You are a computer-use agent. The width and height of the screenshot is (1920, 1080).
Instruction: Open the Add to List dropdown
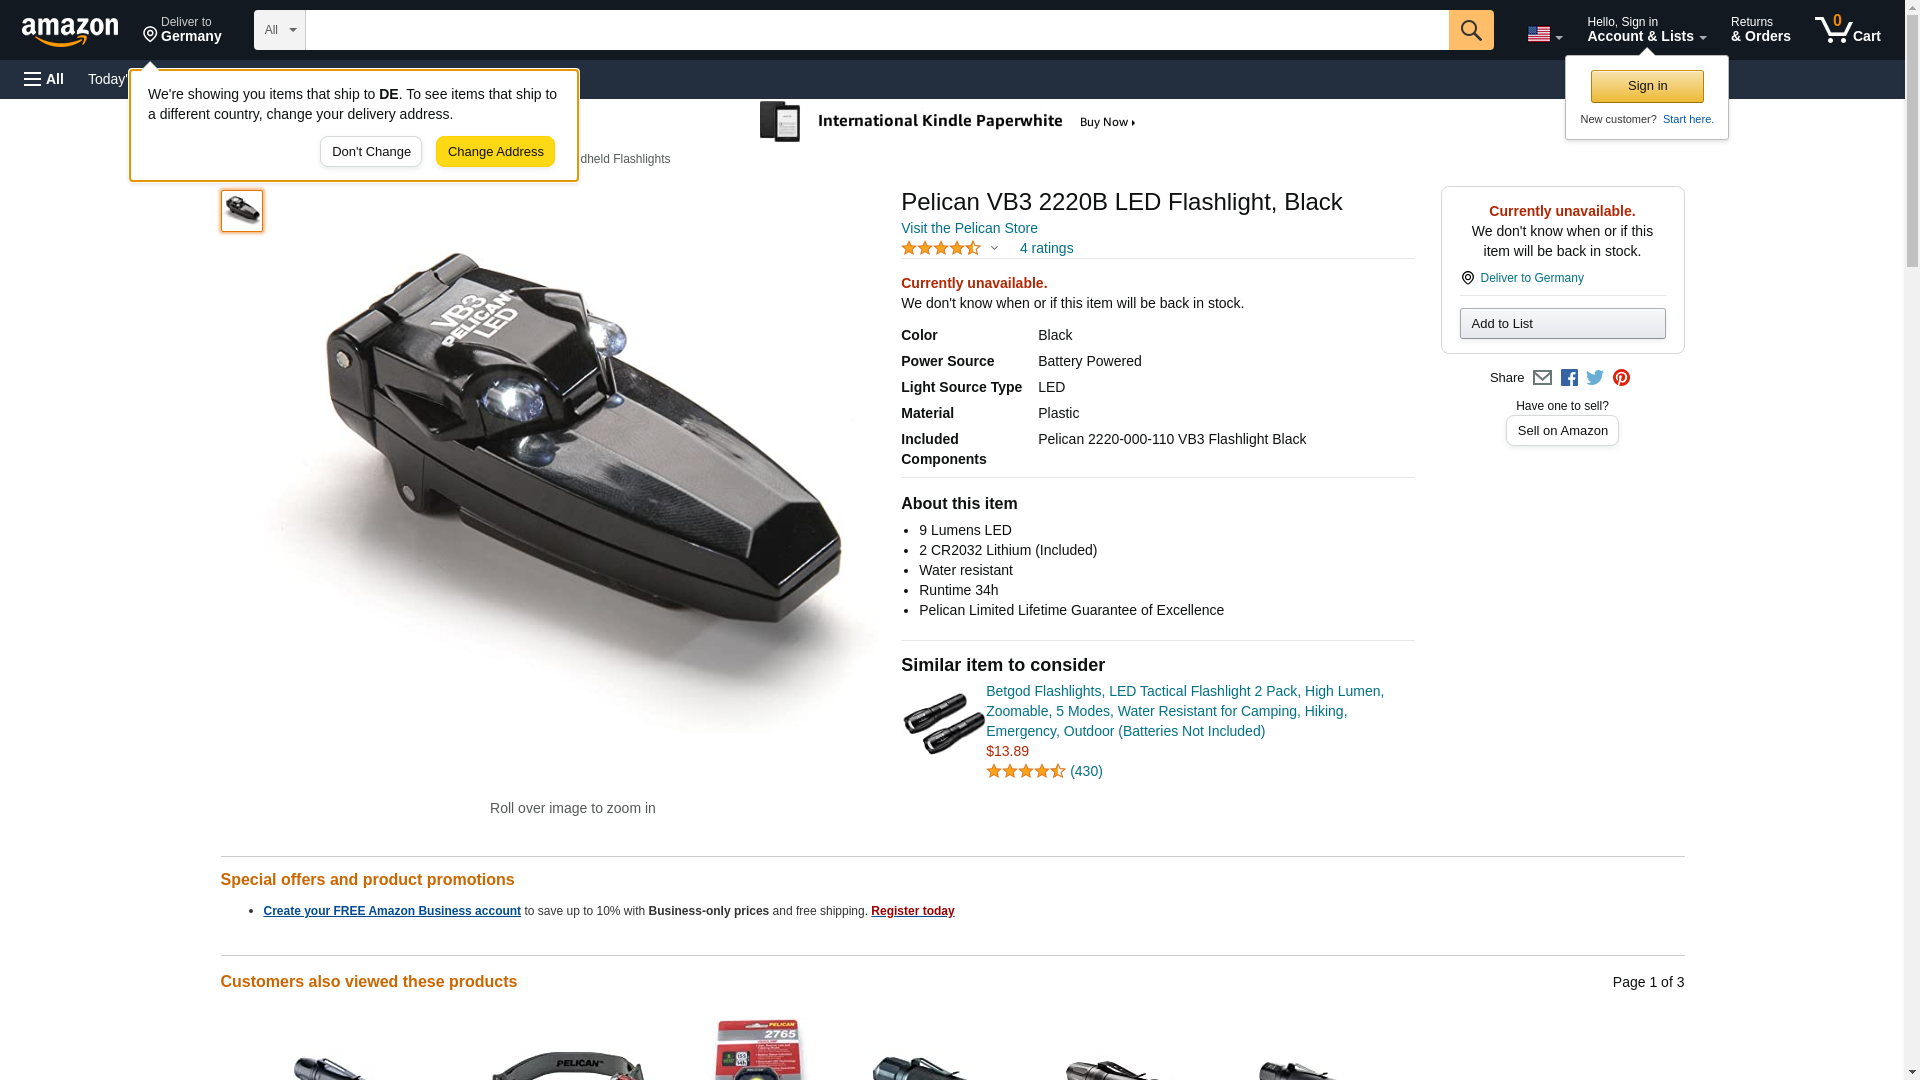point(1562,323)
